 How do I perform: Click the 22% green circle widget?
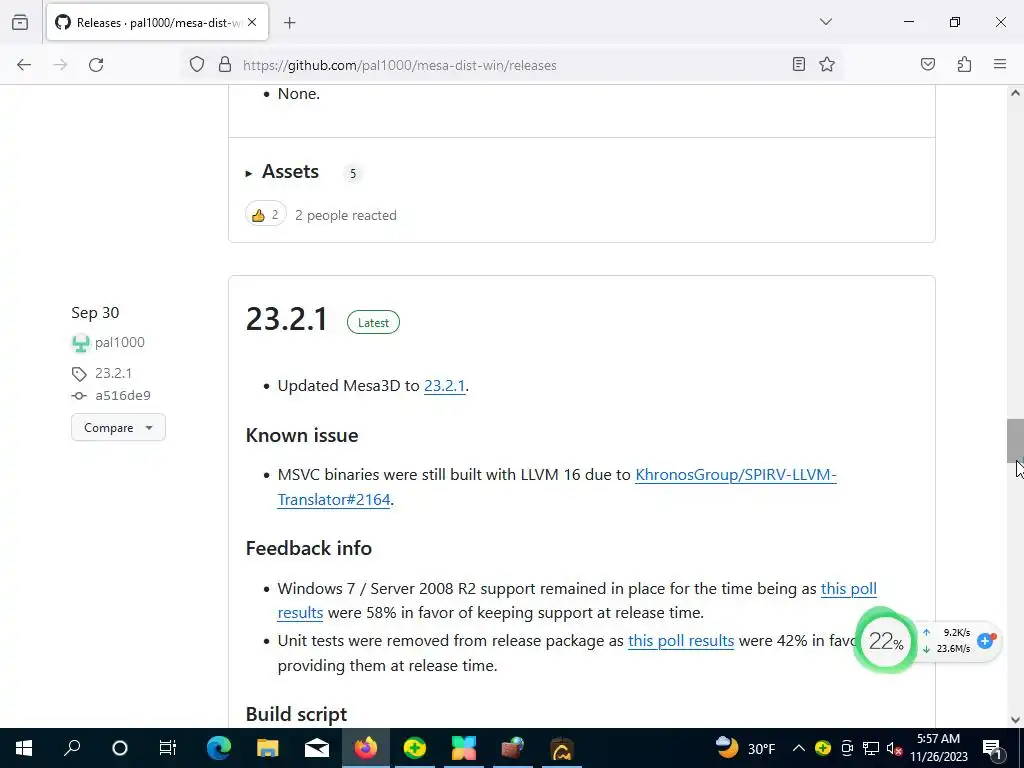[x=886, y=641]
